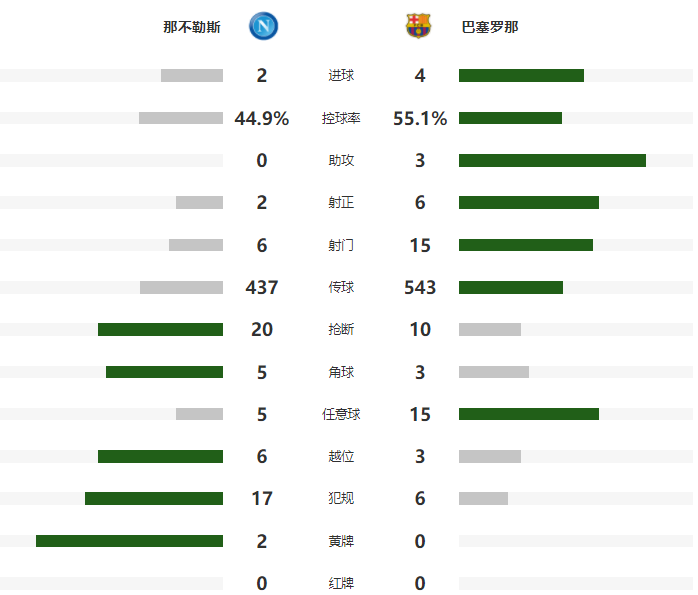Click Barcelona's green 助攻 bar

(x=552, y=160)
